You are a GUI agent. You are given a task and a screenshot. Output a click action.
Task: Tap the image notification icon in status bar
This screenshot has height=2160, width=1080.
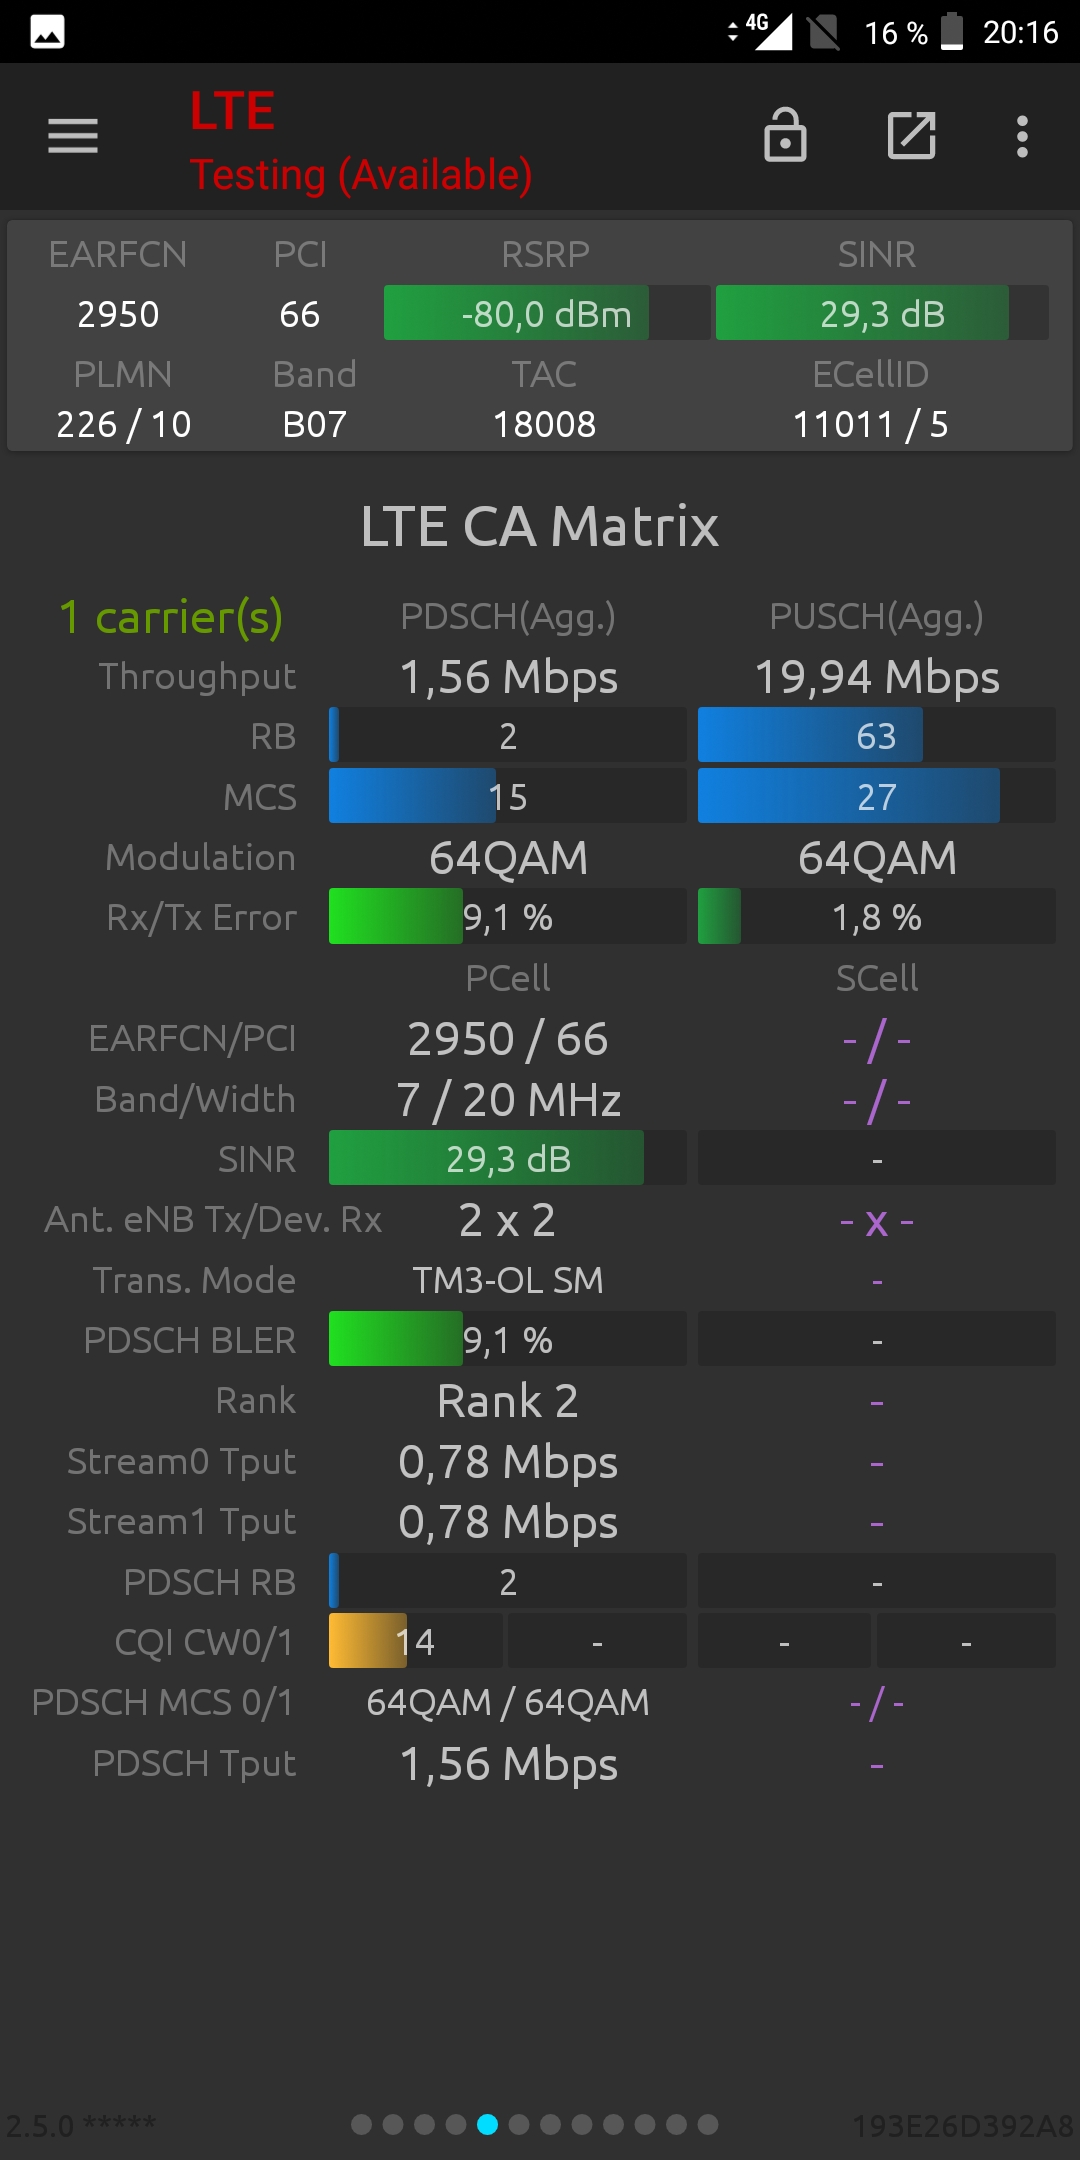click(x=47, y=32)
